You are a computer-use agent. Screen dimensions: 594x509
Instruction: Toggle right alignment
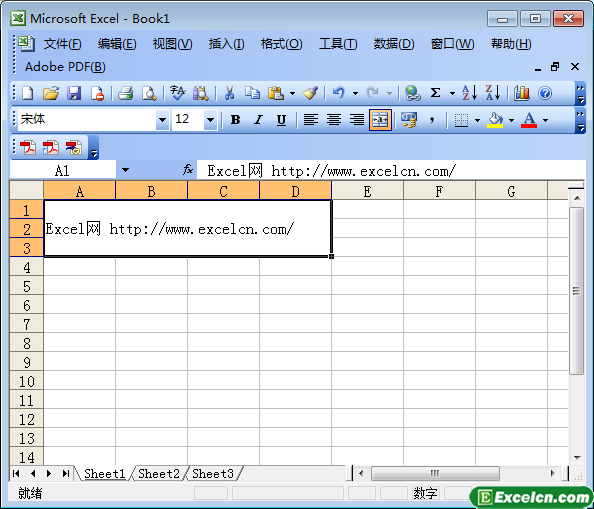click(357, 120)
